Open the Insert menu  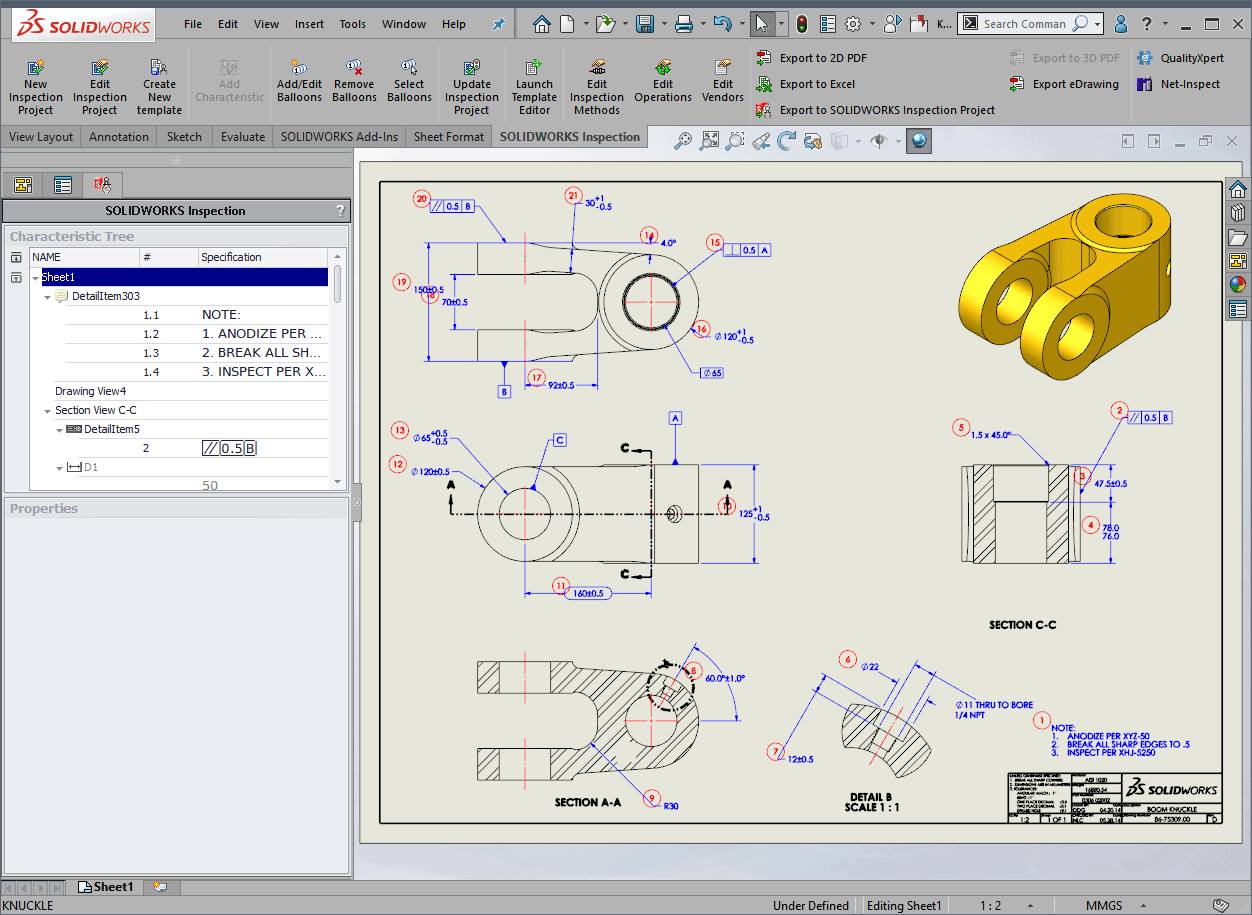(309, 24)
